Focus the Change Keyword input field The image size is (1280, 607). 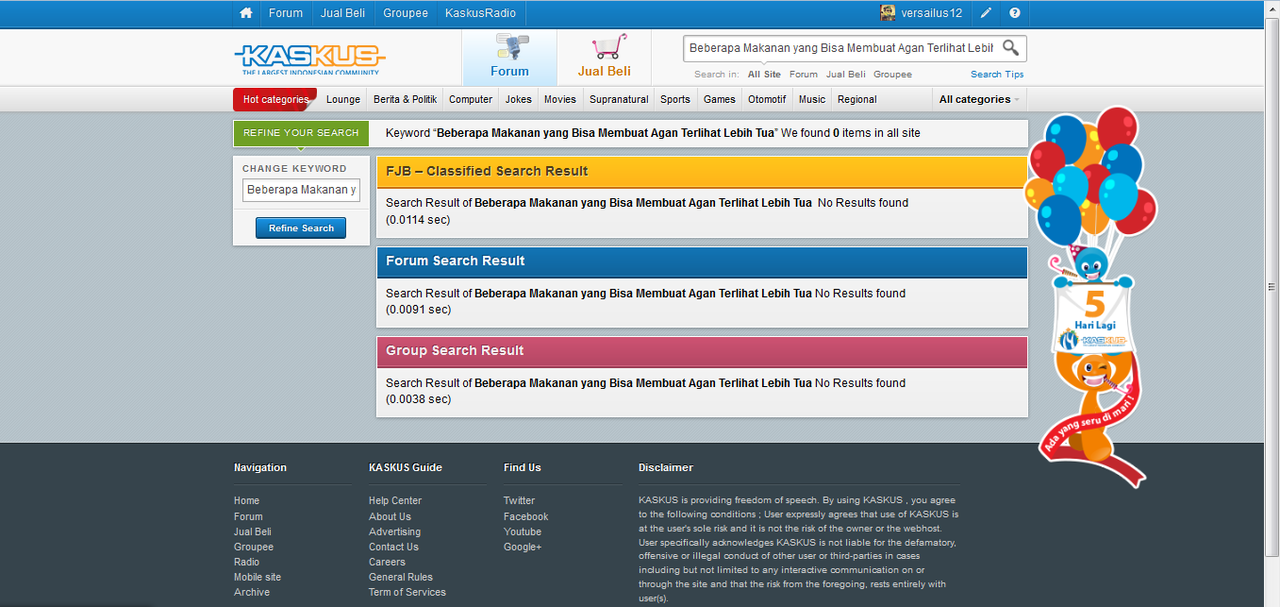click(x=301, y=190)
